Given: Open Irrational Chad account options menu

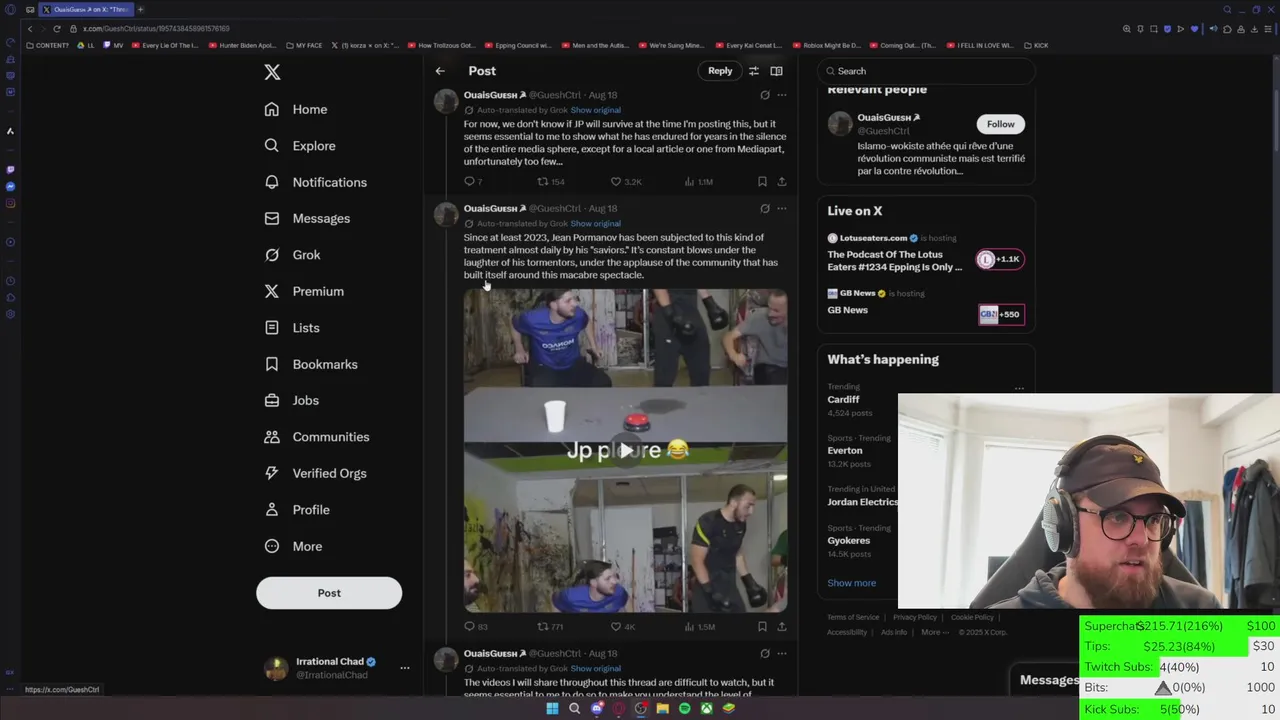Looking at the screenshot, I should click(404, 668).
